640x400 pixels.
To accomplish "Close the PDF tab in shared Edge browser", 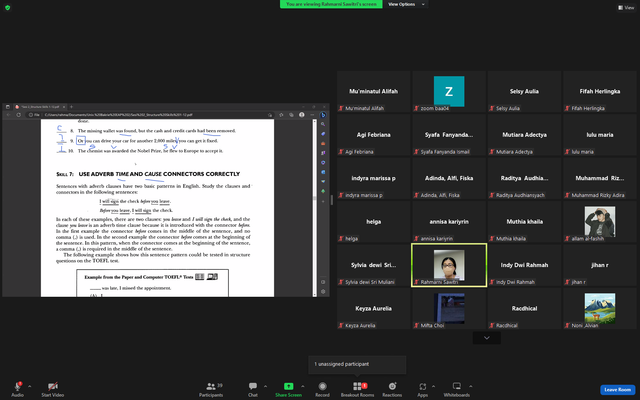I will [x=64, y=107].
